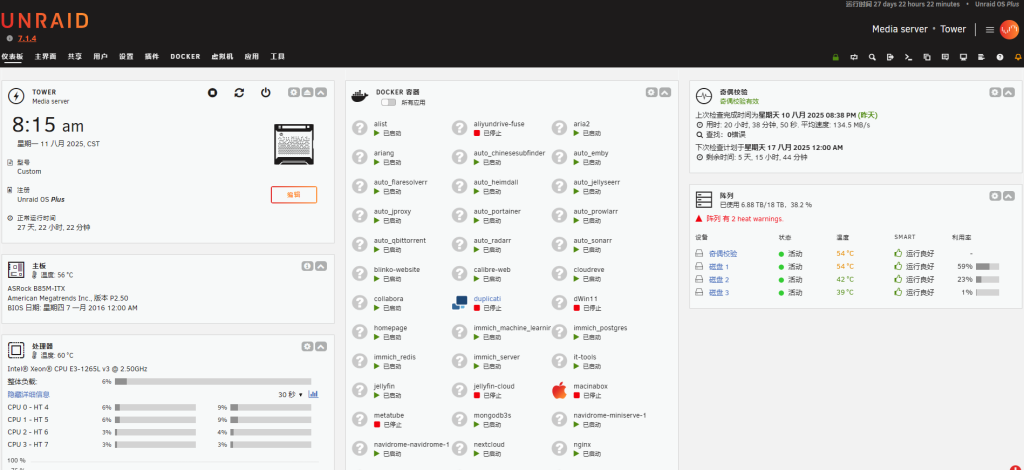This screenshot has height=470, width=1024.
Task: Click the 整体负载 load bar
Action: 213,382
